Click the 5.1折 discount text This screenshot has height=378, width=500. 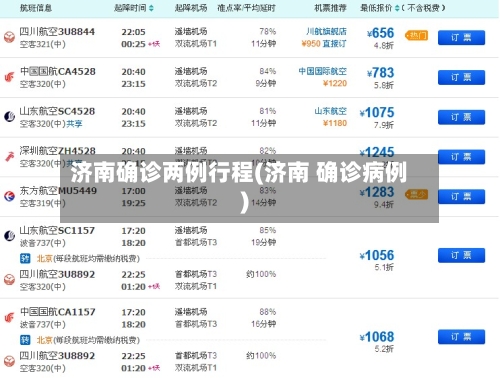tap(384, 267)
